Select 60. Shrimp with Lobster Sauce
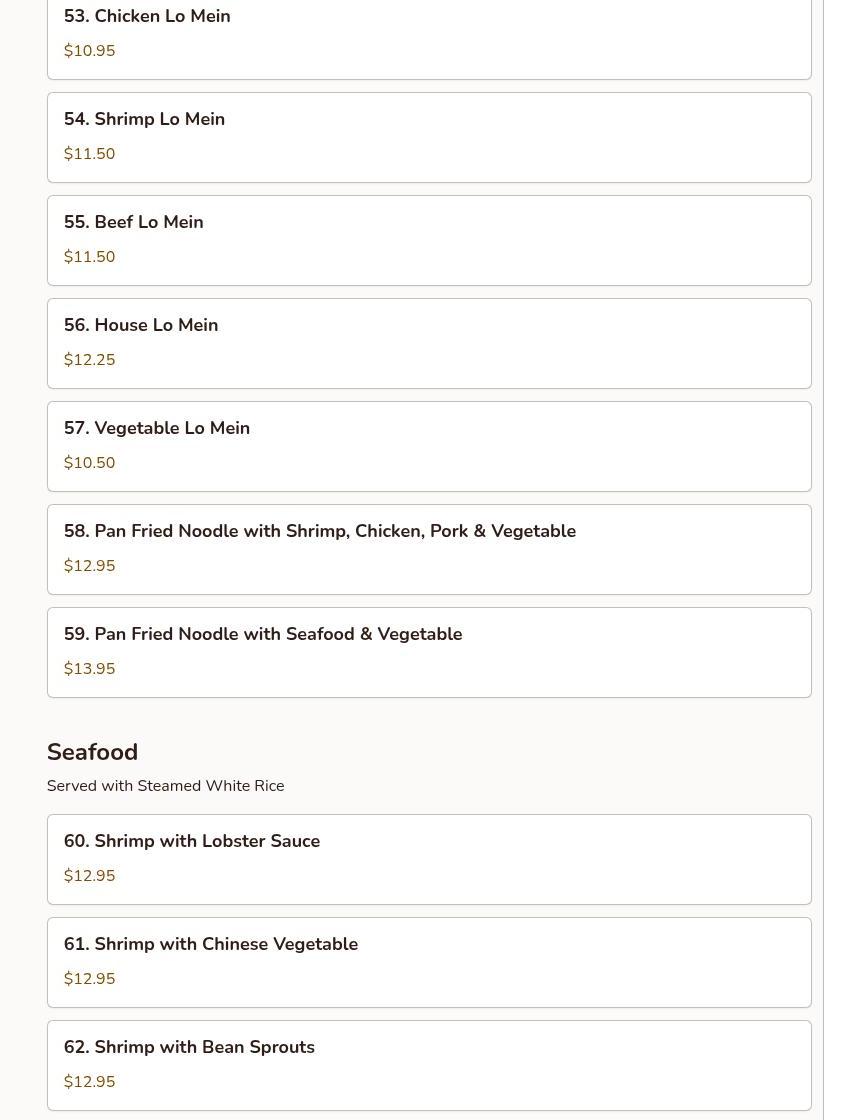The width and height of the screenshot is (844, 1120). (429, 859)
